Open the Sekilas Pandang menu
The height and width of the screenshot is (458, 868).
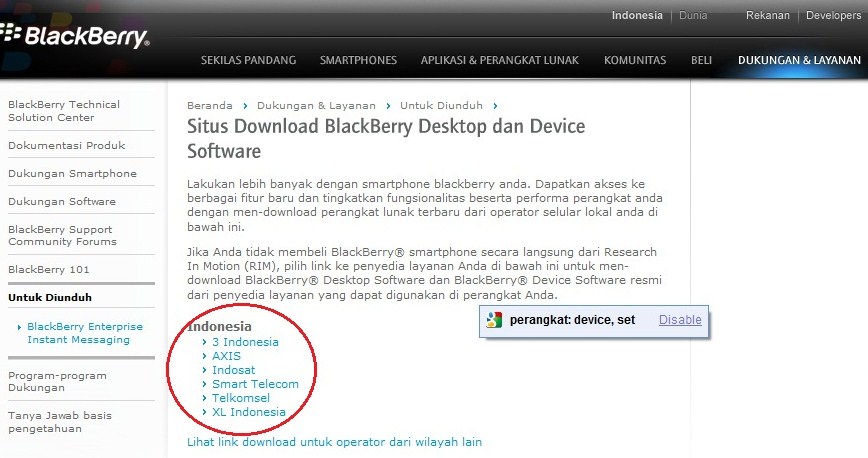pos(248,60)
